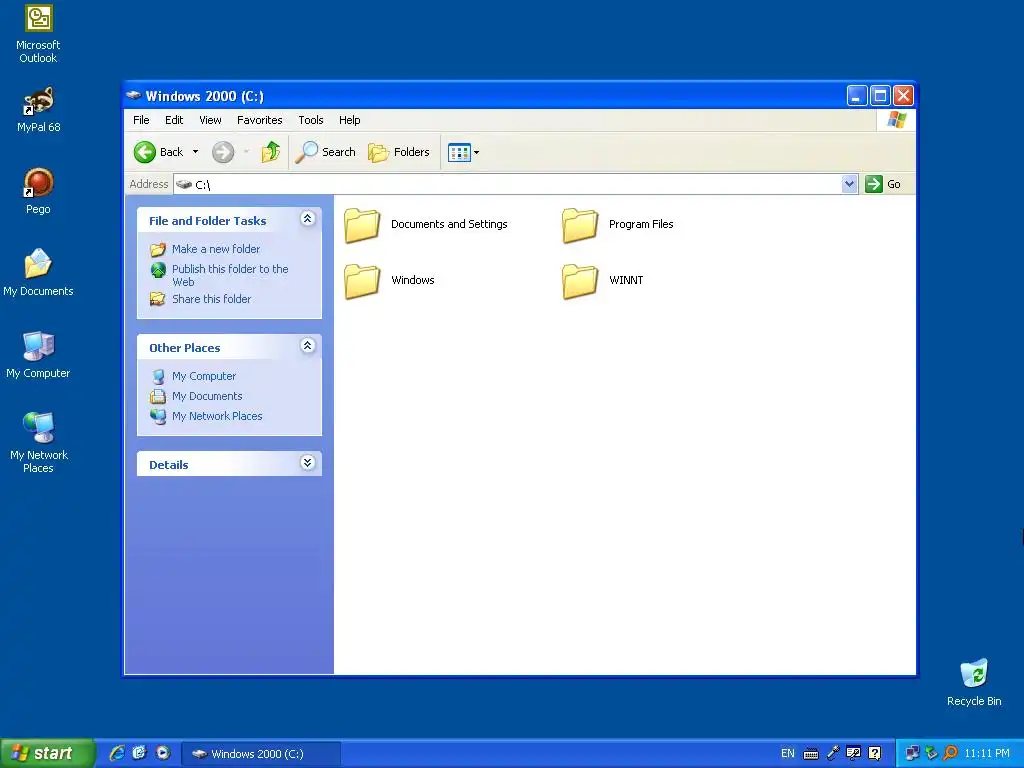The image size is (1024, 768).
Task: Toggle the Folders tree pane
Action: 399,152
